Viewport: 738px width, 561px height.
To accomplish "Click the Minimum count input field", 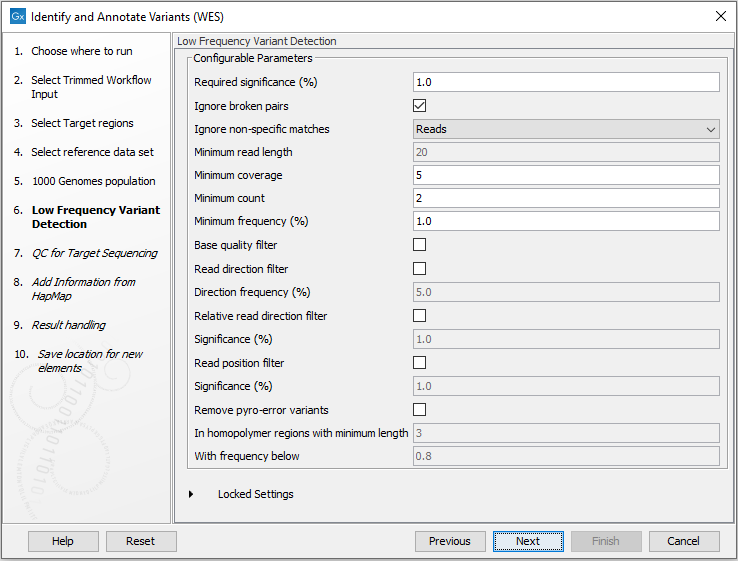I will tap(566, 198).
